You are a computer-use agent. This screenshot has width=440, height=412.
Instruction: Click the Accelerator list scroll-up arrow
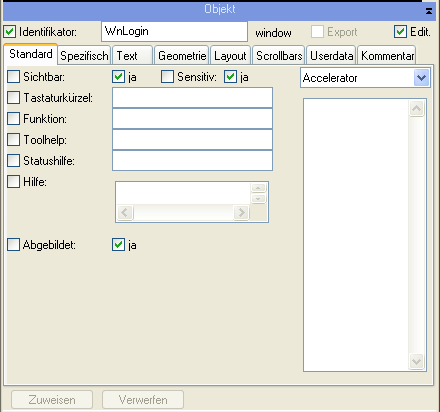coord(417,108)
